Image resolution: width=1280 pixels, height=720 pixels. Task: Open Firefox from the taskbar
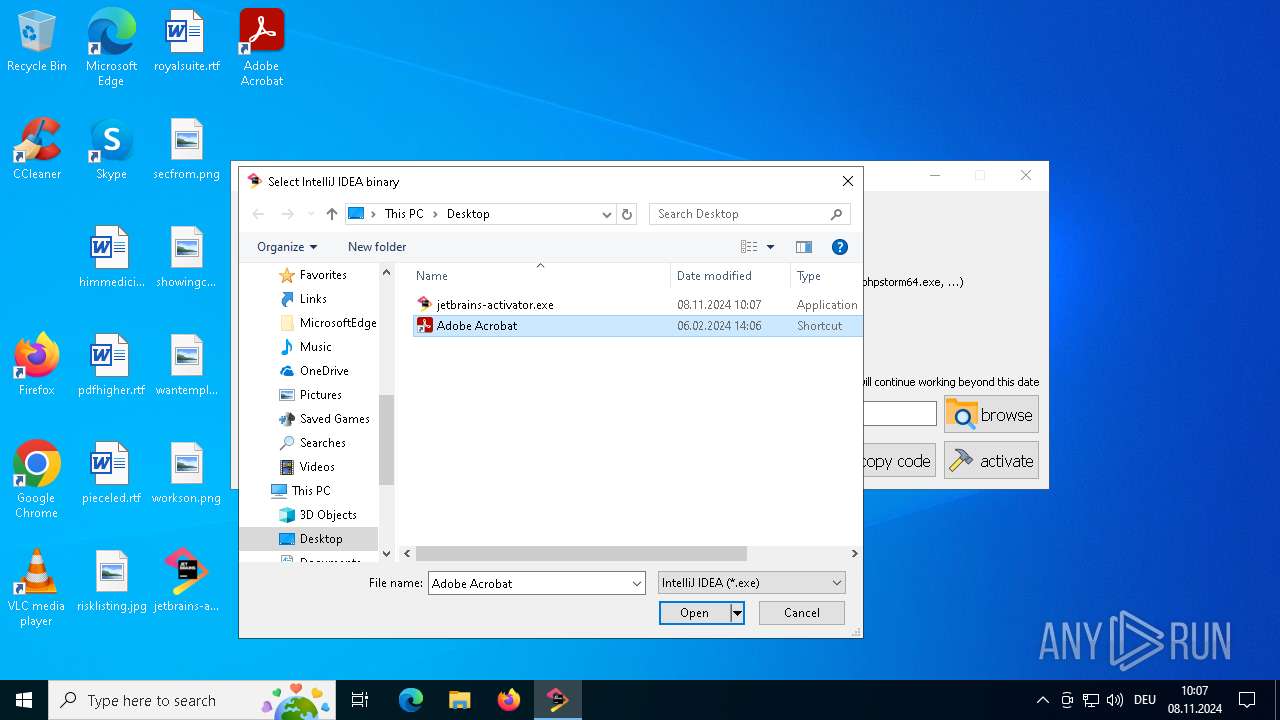(509, 700)
